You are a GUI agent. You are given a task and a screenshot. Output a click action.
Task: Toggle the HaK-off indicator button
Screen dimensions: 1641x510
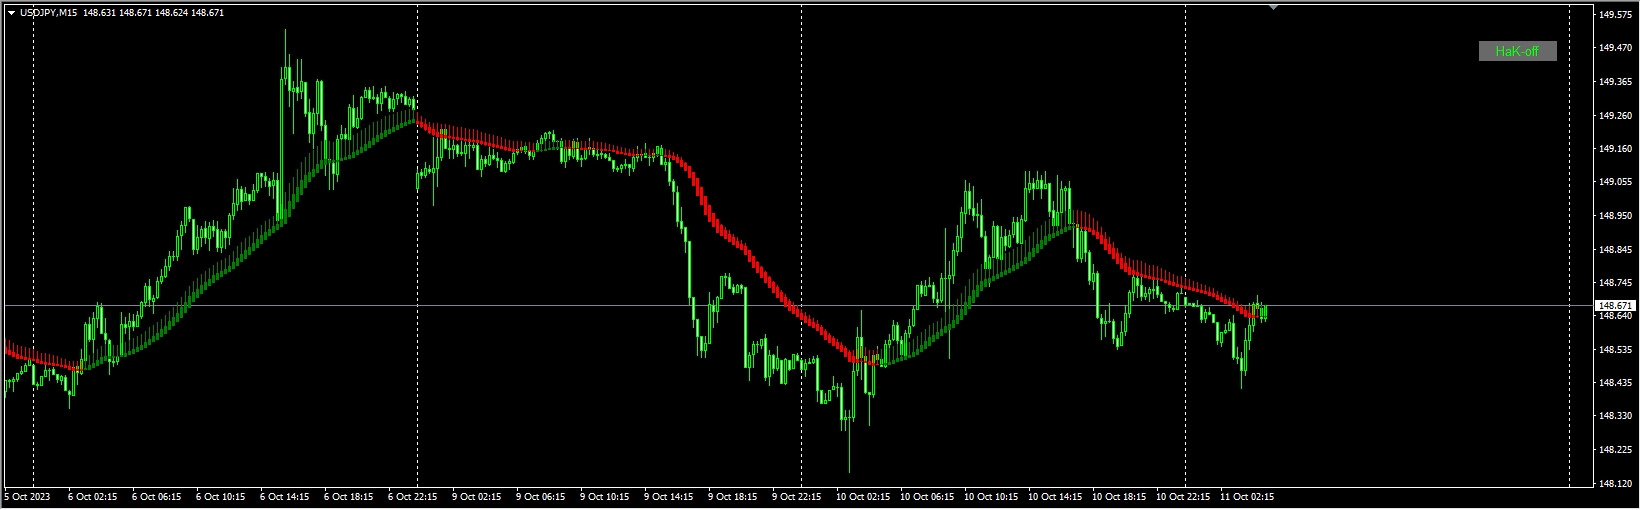coord(1517,51)
